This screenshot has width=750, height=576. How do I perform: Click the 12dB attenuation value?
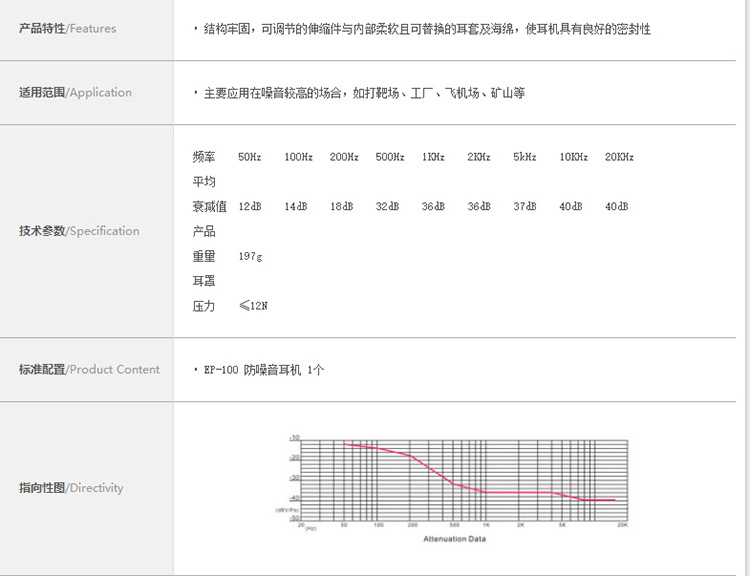(250, 207)
